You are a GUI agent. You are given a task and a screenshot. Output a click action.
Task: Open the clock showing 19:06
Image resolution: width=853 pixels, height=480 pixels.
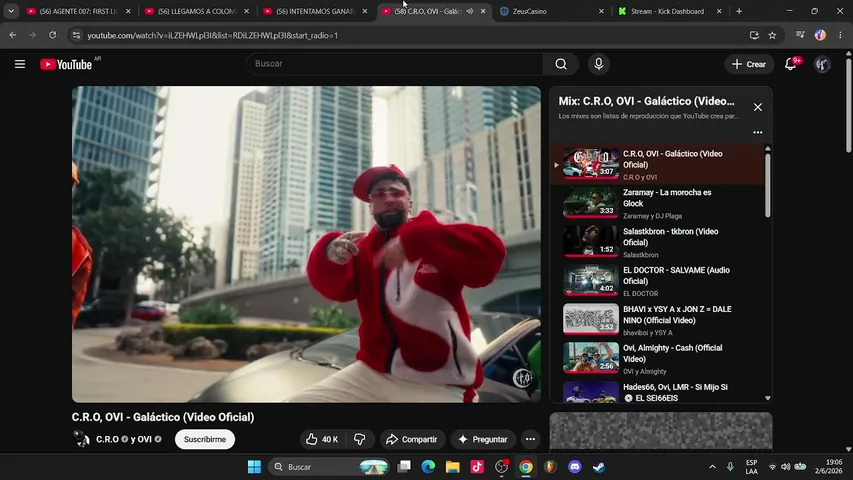[x=829, y=467]
